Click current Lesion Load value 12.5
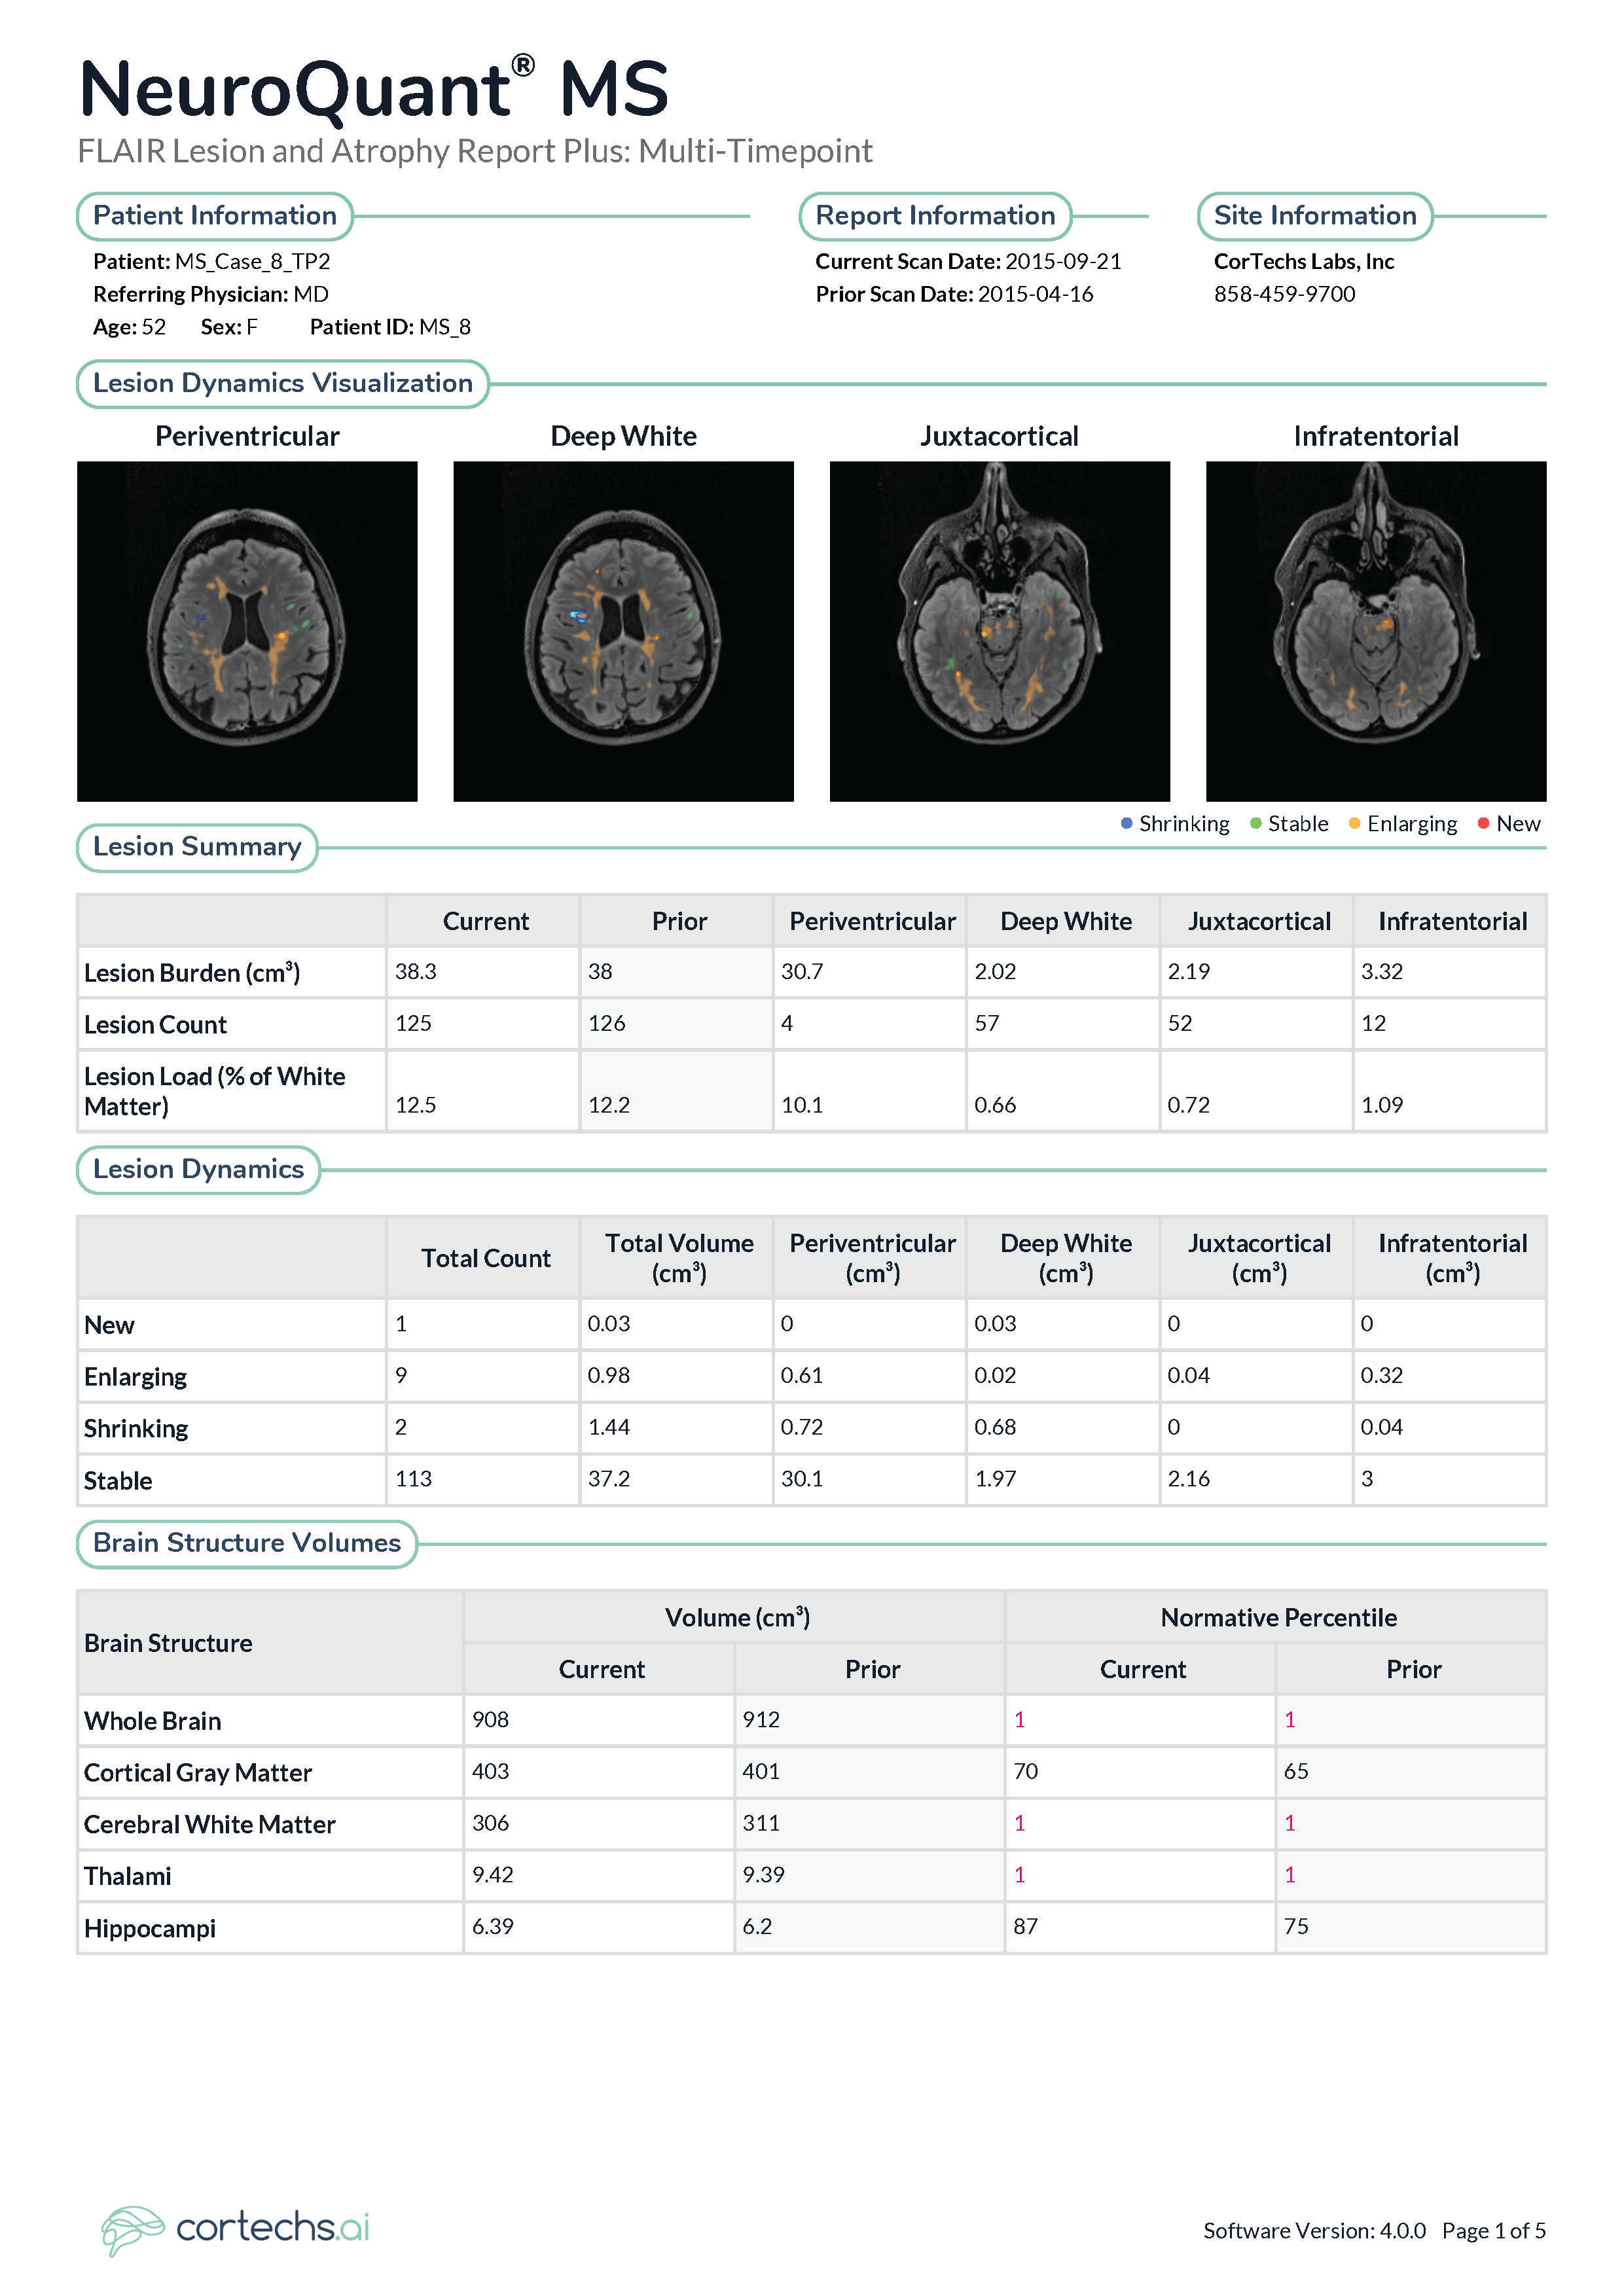 [416, 1105]
